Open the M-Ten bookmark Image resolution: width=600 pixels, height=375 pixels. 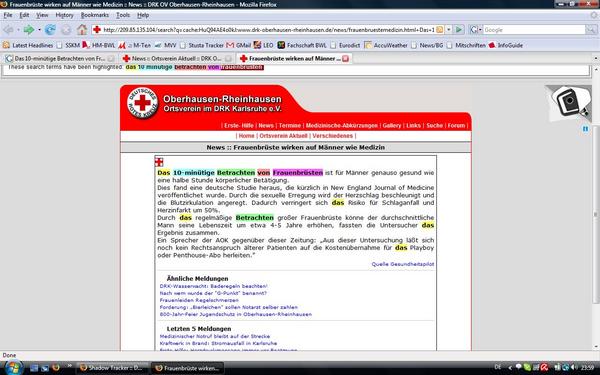point(134,45)
